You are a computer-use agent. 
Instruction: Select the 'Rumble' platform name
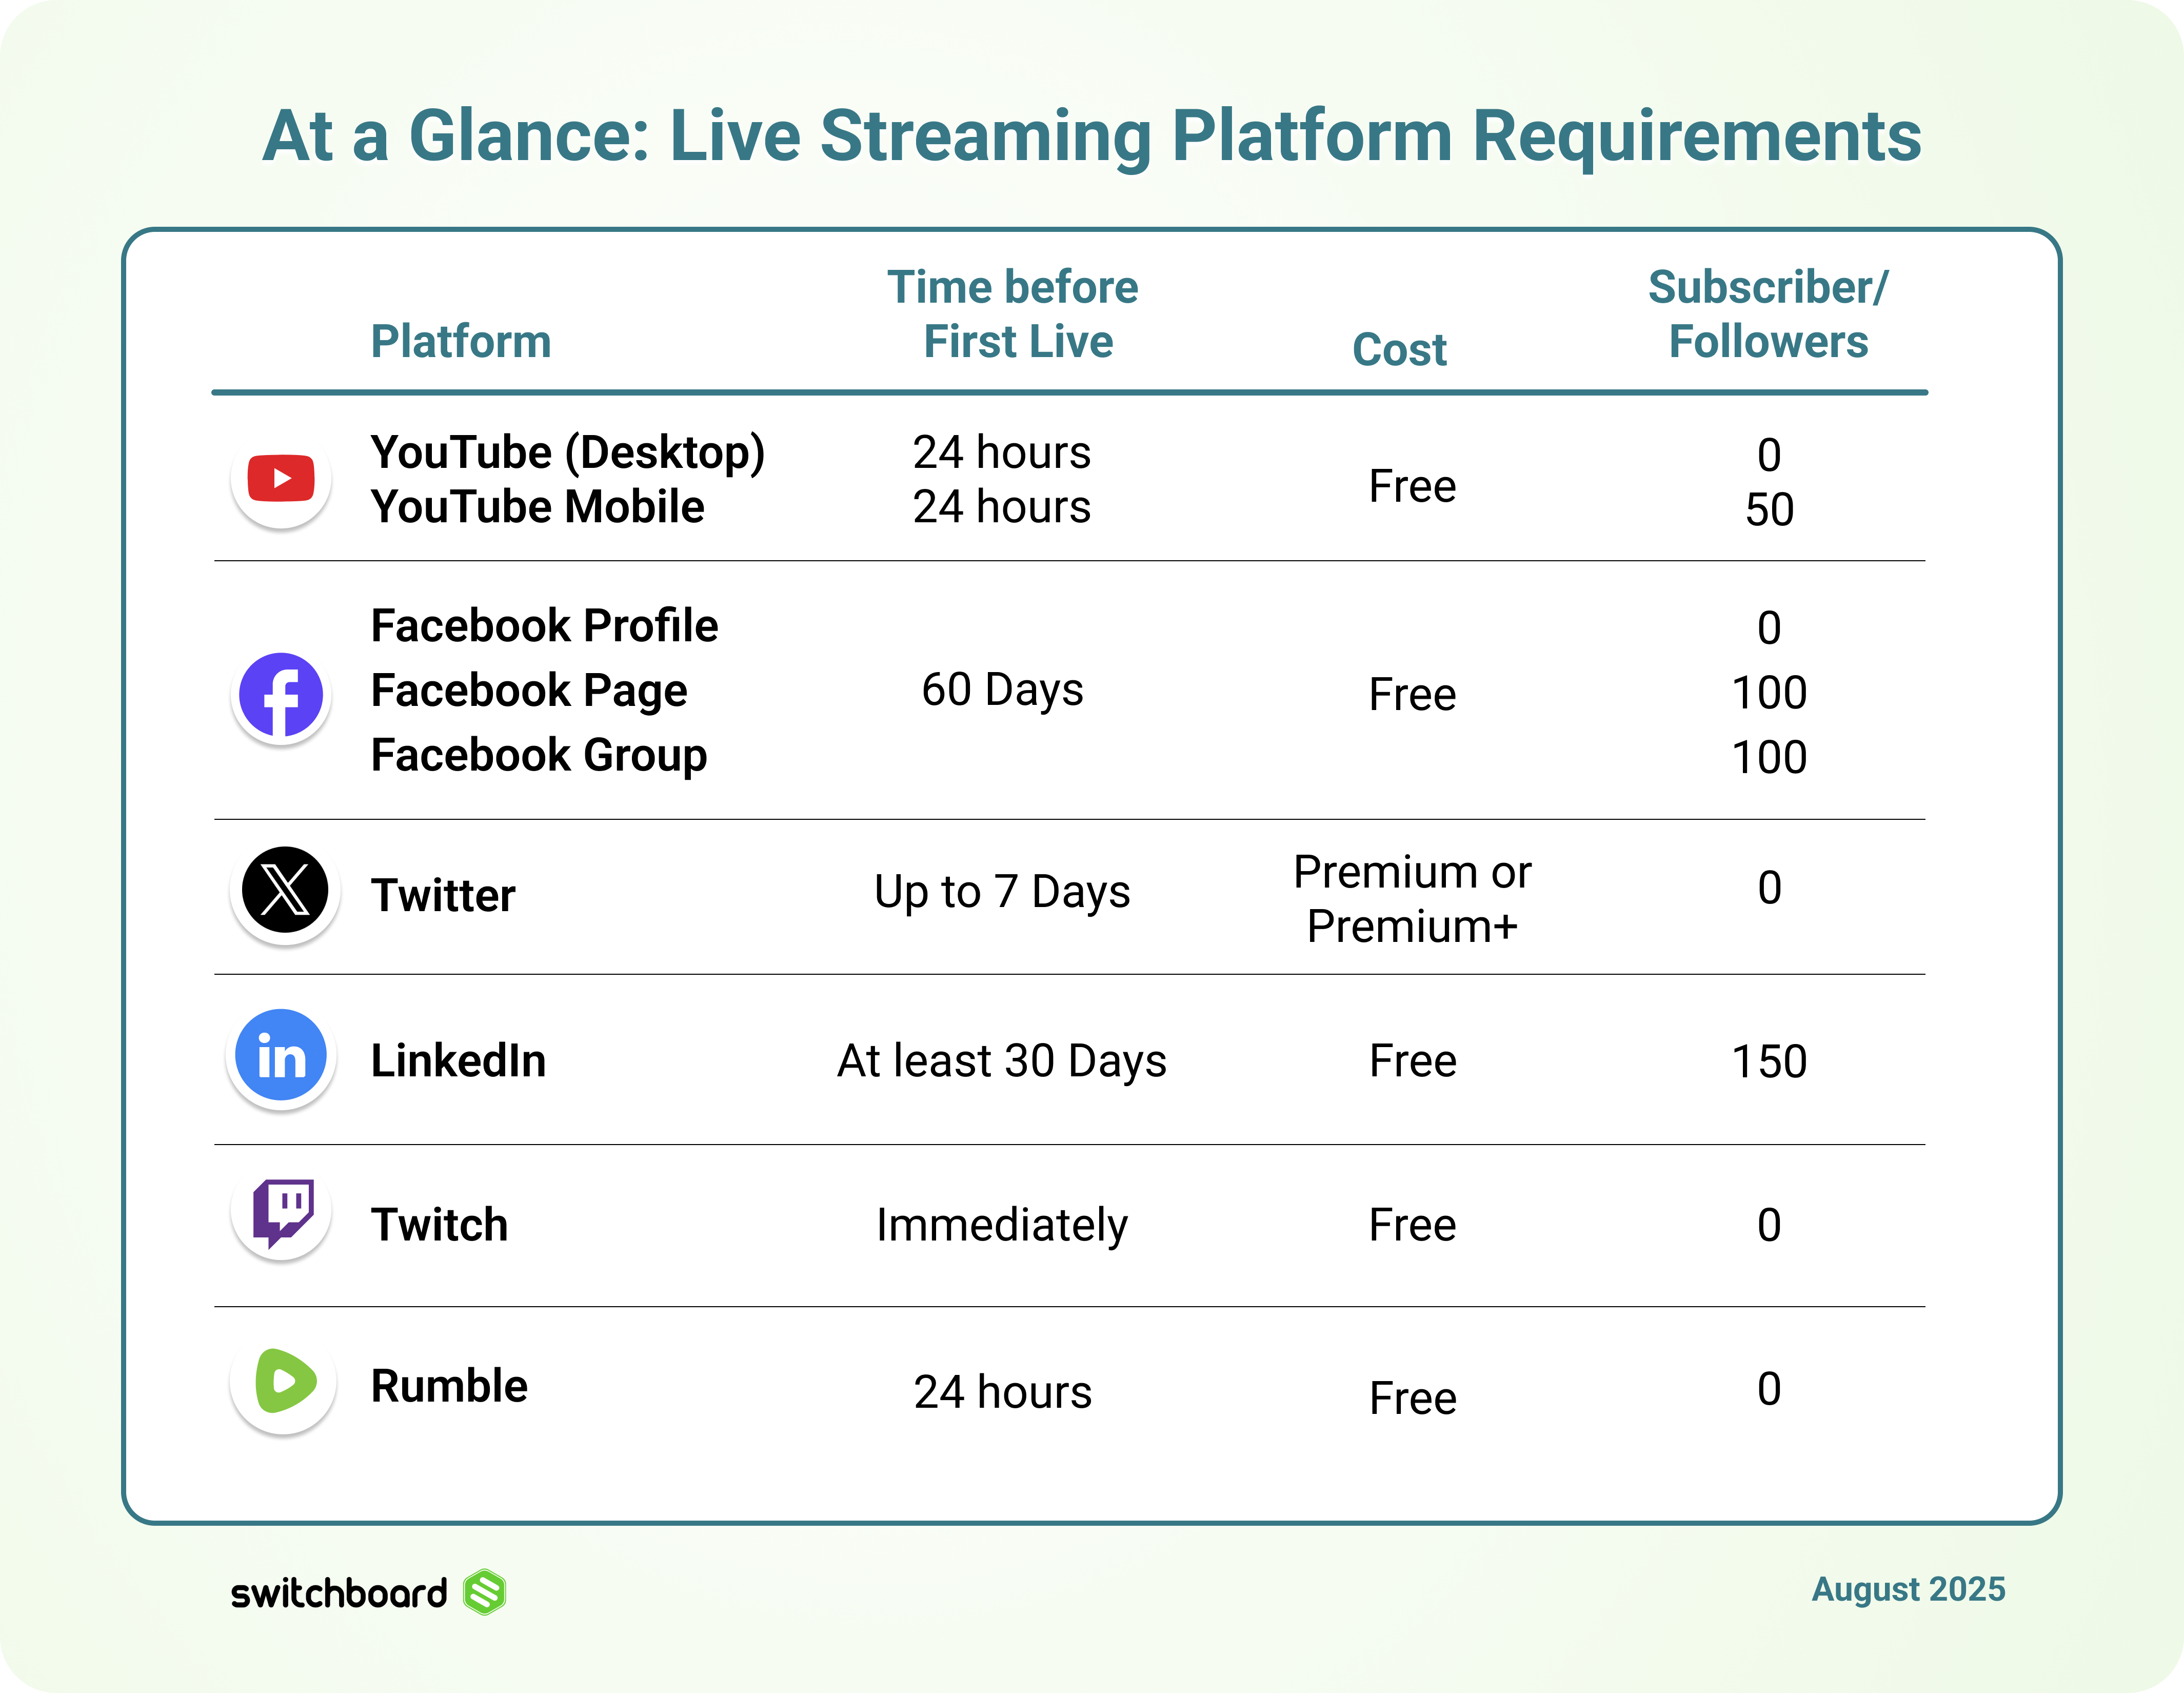coord(449,1386)
